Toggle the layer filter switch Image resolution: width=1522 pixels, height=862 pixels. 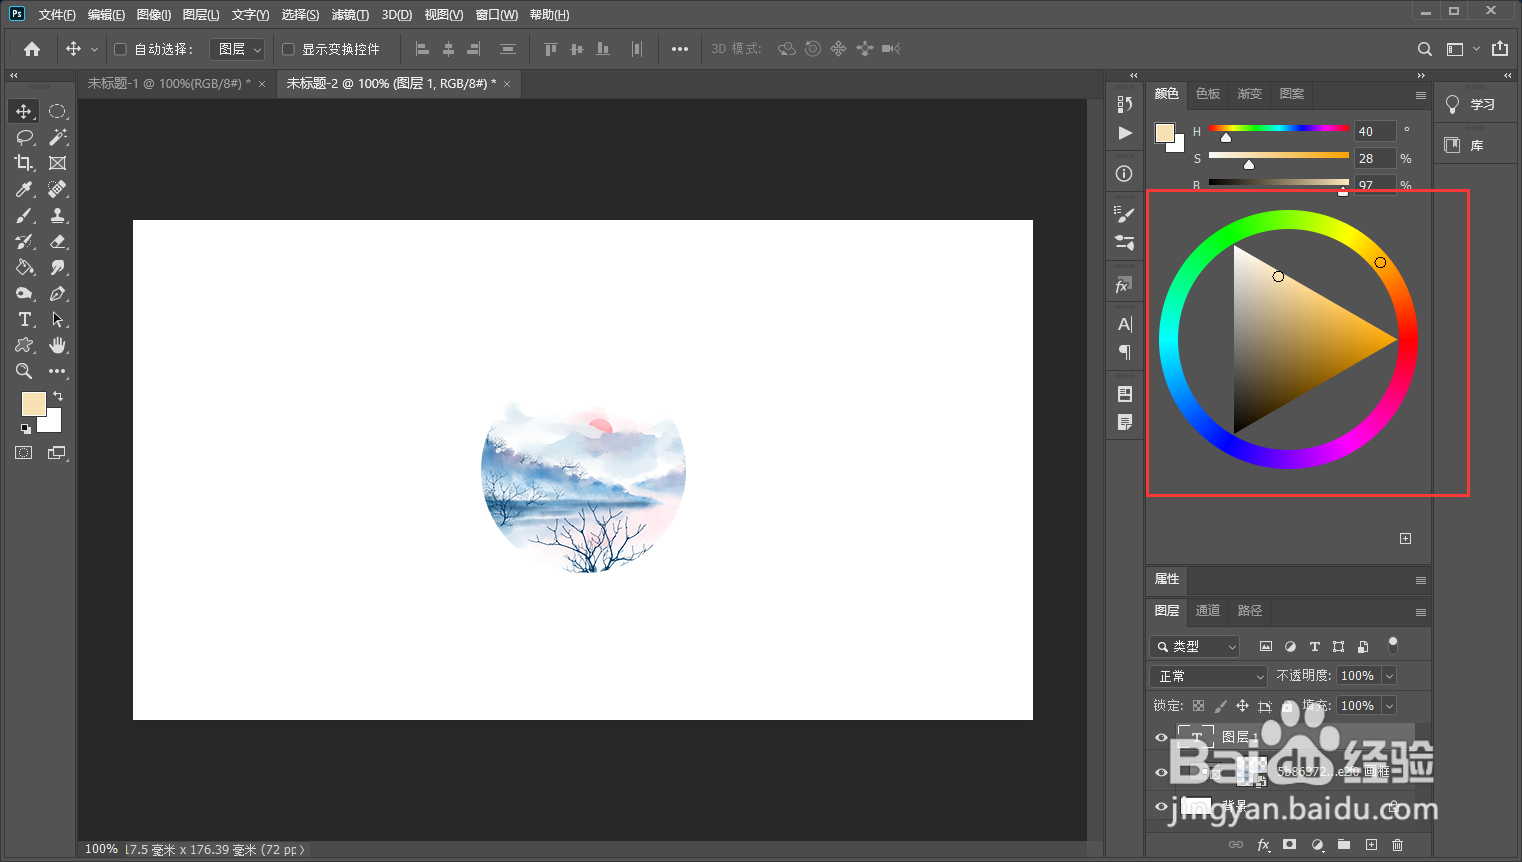[1393, 645]
